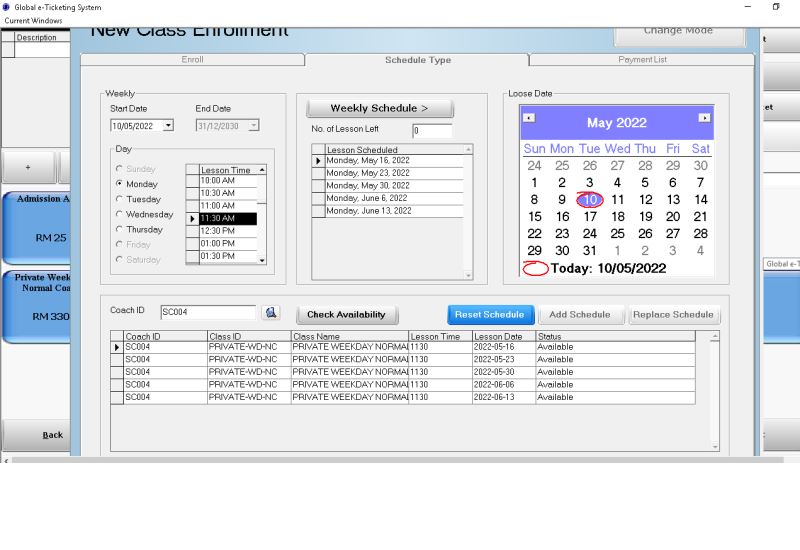Open the Payment List tab

(x=642, y=60)
